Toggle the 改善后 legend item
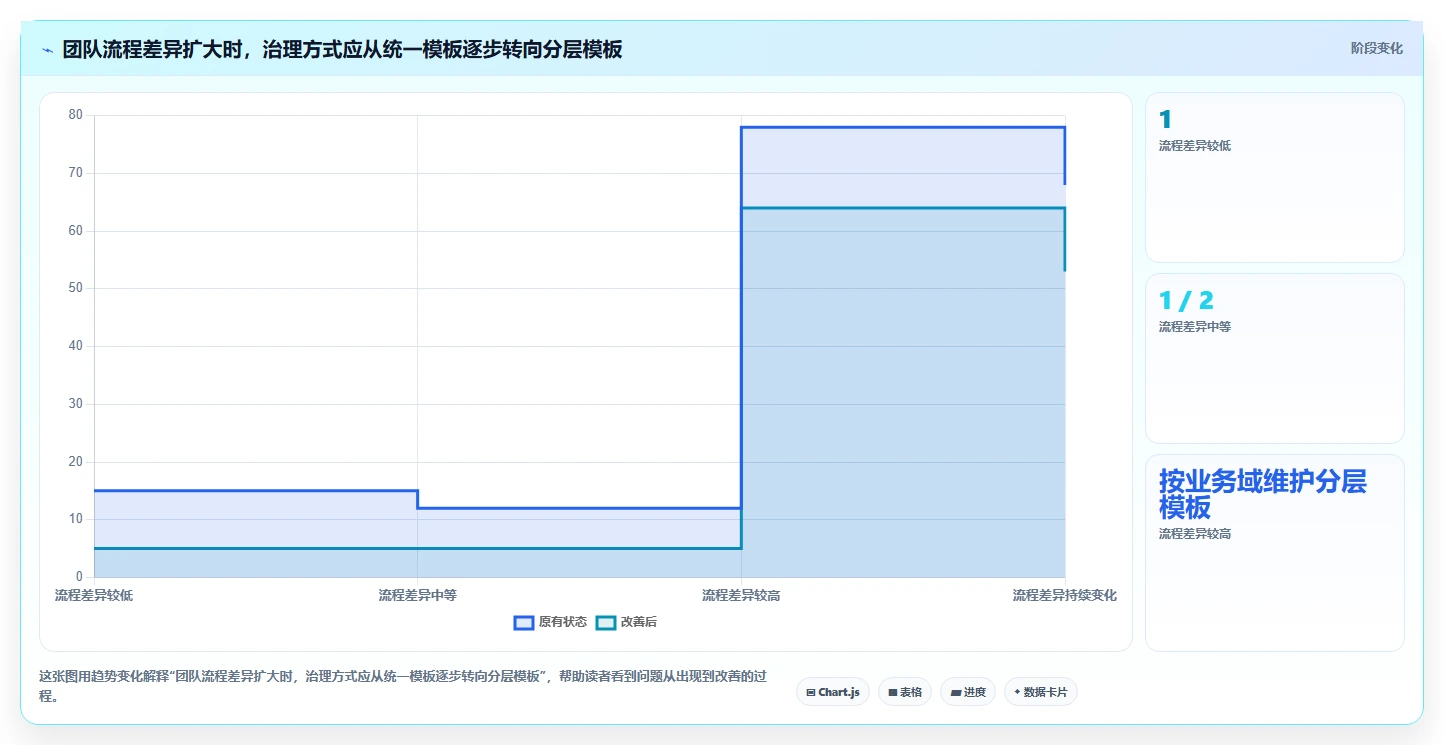This screenshot has width=1444, height=745. click(x=626, y=622)
